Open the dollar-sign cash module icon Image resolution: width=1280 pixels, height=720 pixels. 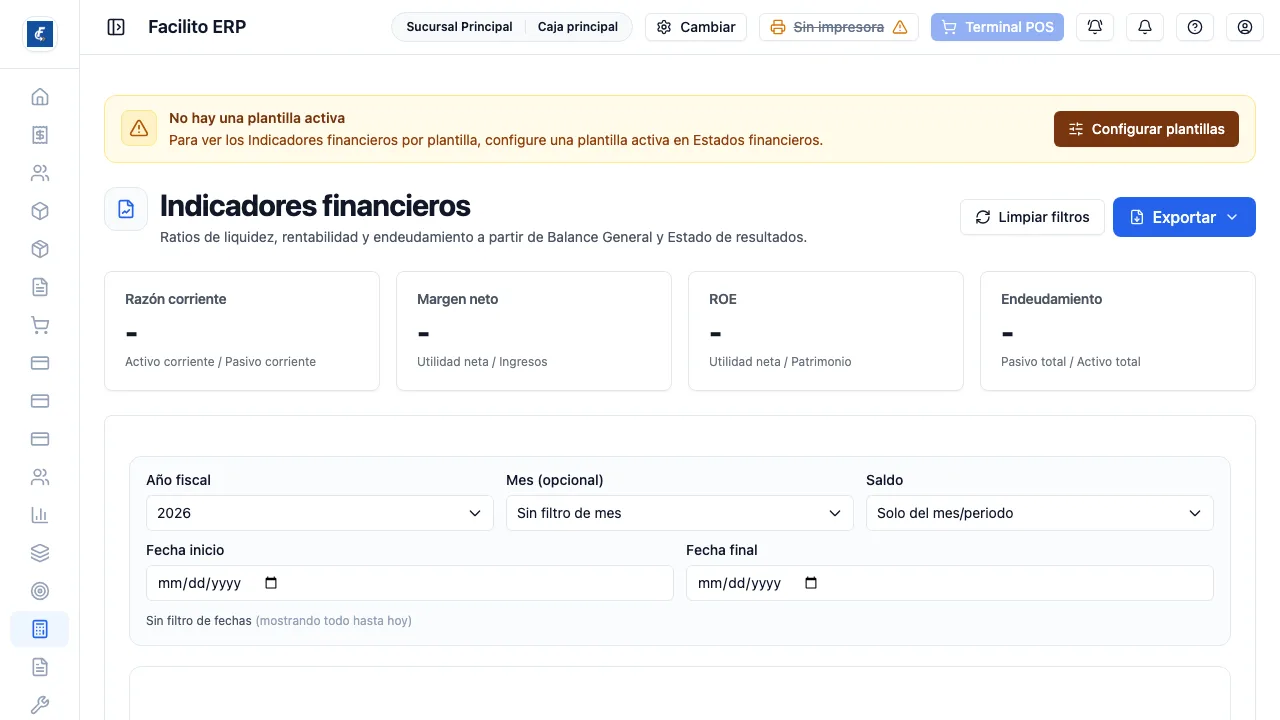(x=40, y=135)
